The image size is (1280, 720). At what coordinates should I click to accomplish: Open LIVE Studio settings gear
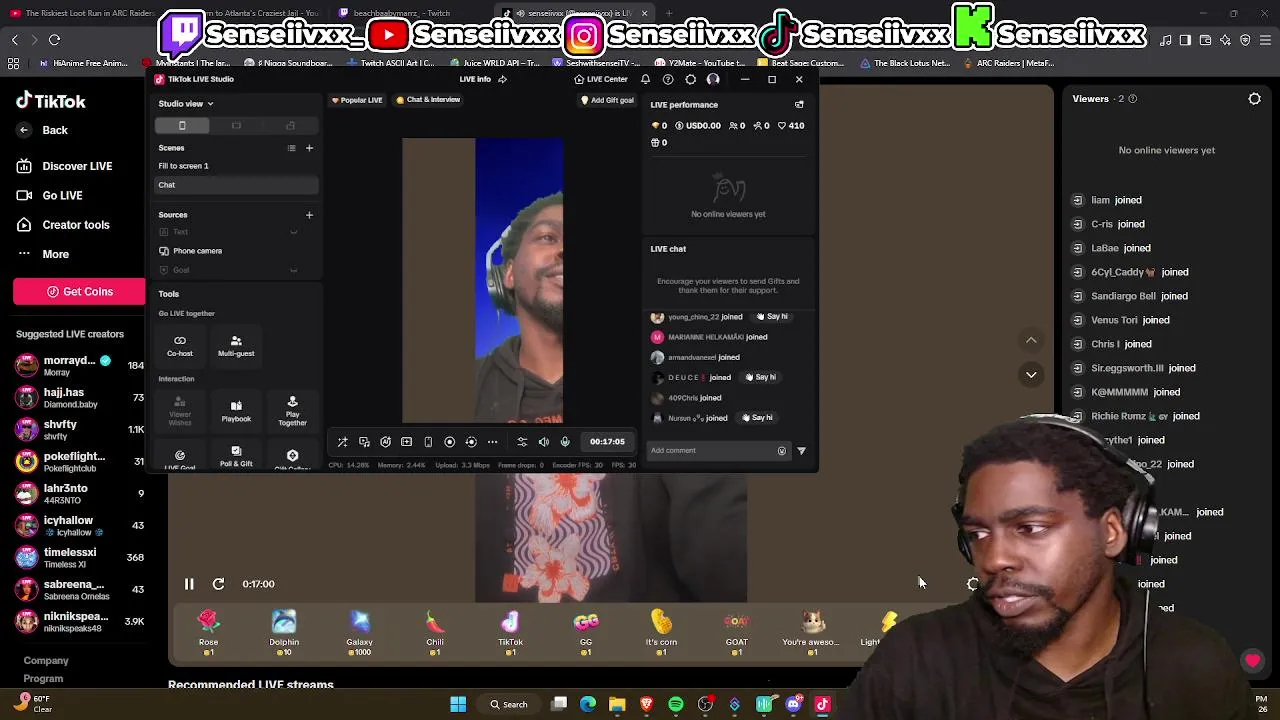(690, 79)
